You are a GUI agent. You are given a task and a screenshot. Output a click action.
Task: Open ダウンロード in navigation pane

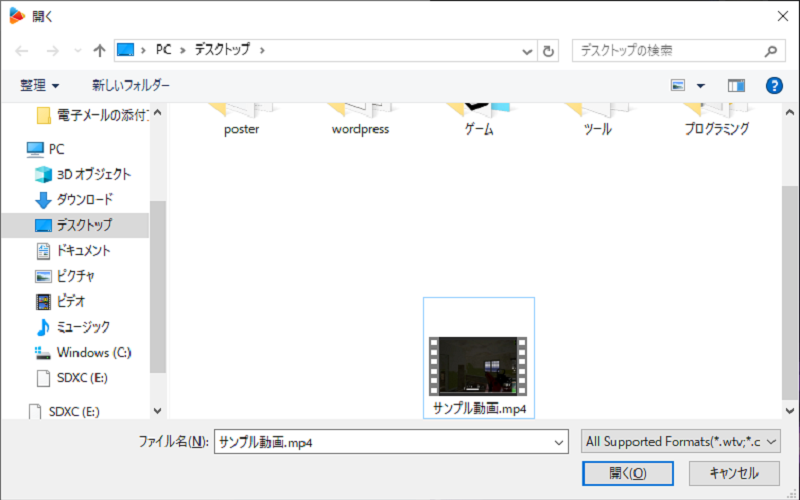point(74,199)
